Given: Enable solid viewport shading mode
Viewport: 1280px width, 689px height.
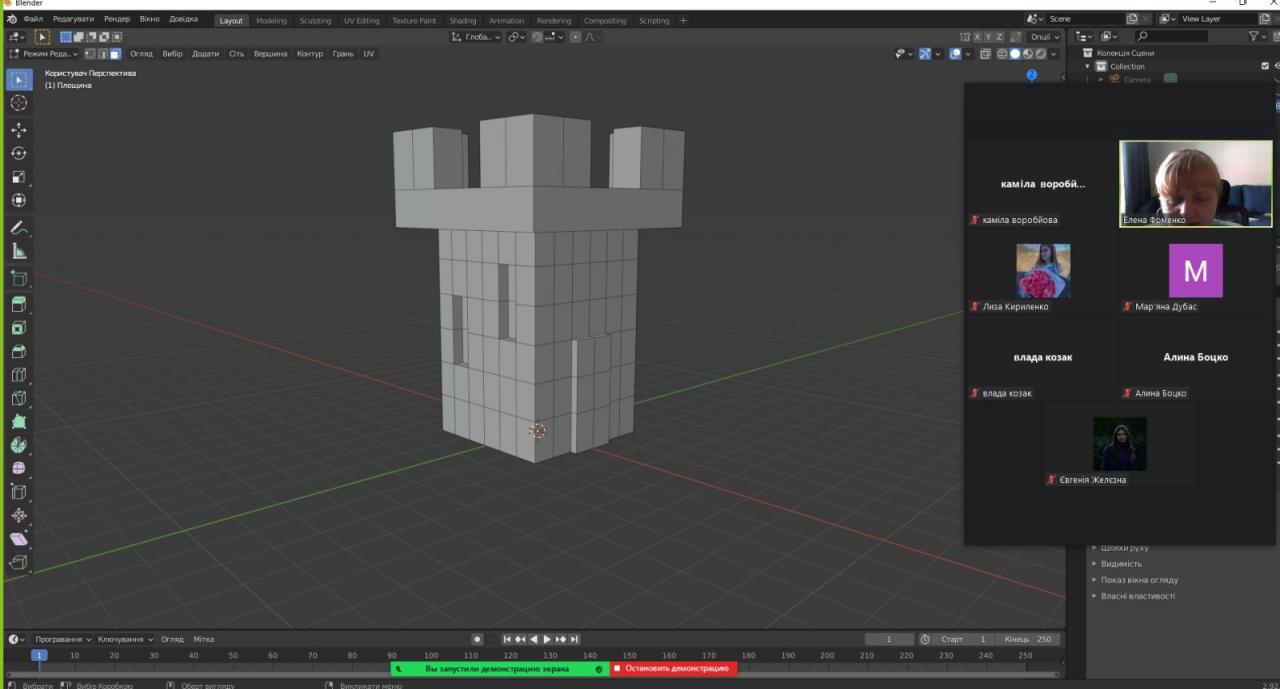Looking at the screenshot, I should [1015, 54].
